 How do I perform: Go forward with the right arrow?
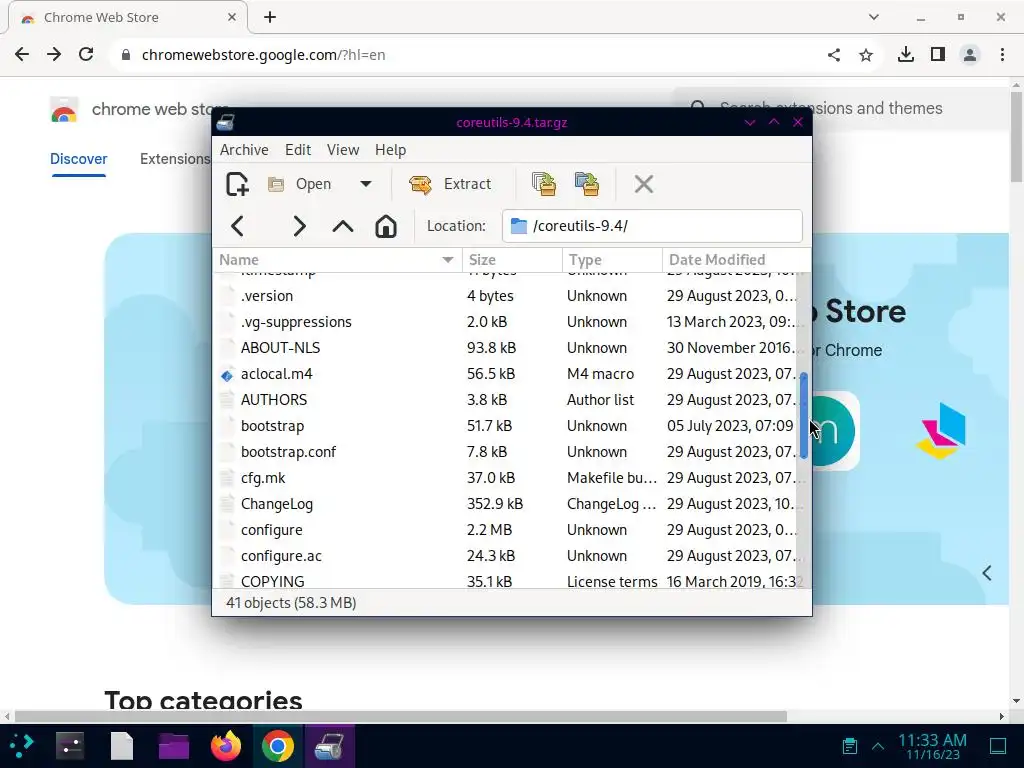tap(298, 226)
